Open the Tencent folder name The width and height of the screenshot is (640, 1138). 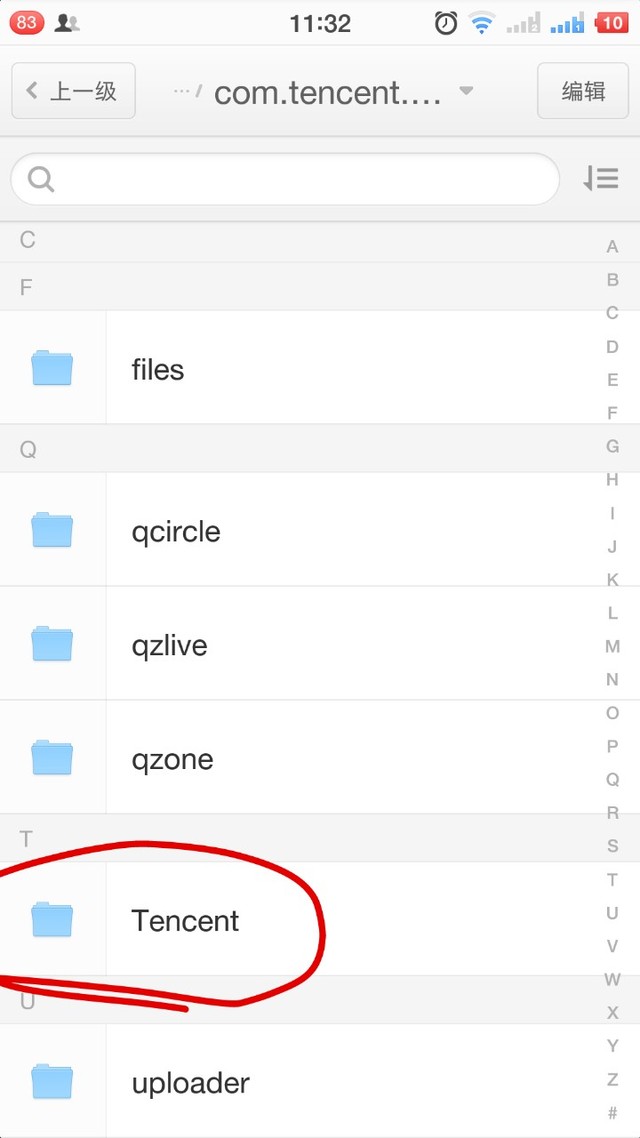coord(185,920)
